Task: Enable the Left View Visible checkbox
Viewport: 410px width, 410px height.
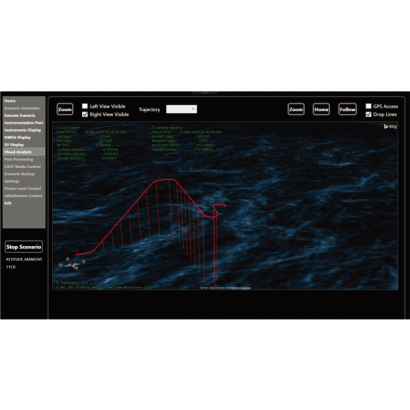Action: [85, 106]
